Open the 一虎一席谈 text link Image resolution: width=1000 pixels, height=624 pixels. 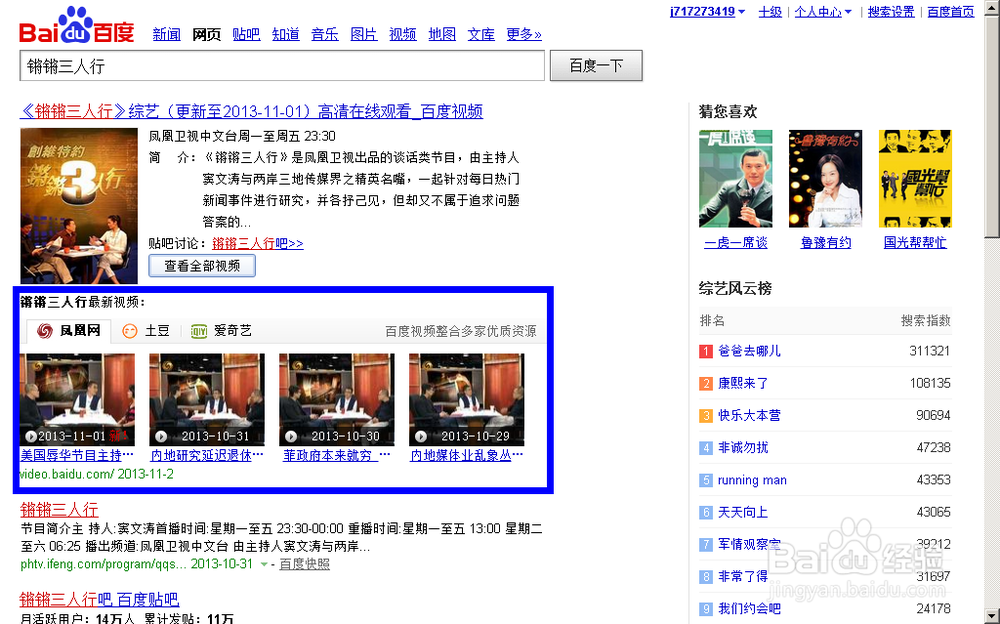coord(736,242)
